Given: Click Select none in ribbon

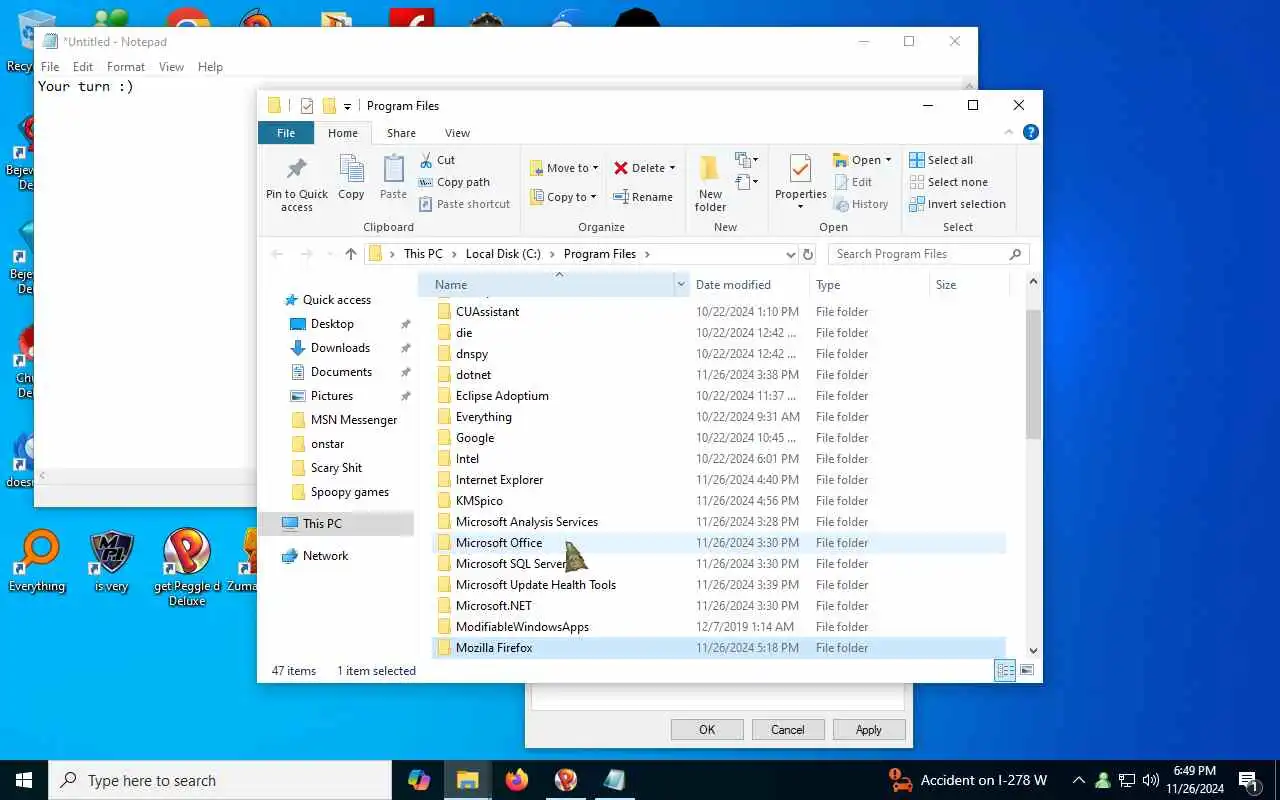Looking at the screenshot, I should (x=948, y=182).
